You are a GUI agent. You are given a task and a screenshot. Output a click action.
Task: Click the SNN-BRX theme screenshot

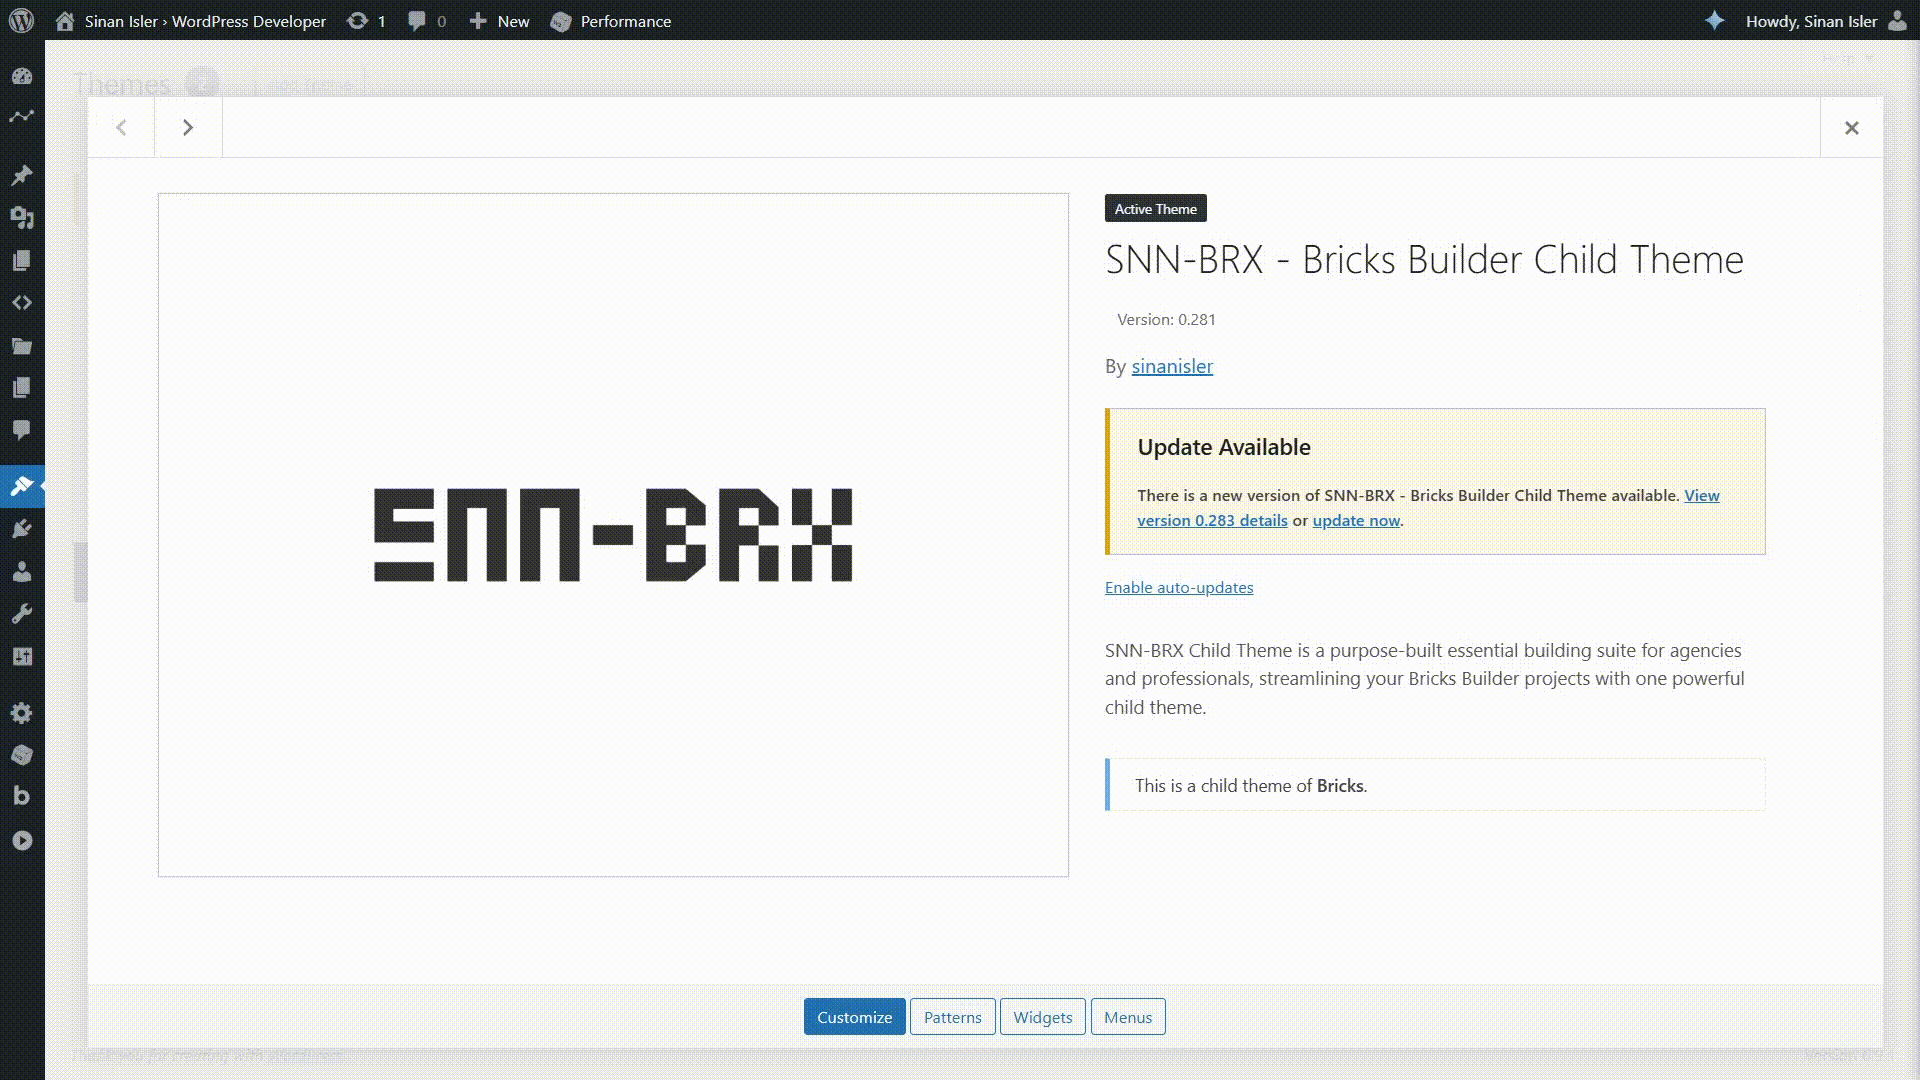[x=612, y=535]
